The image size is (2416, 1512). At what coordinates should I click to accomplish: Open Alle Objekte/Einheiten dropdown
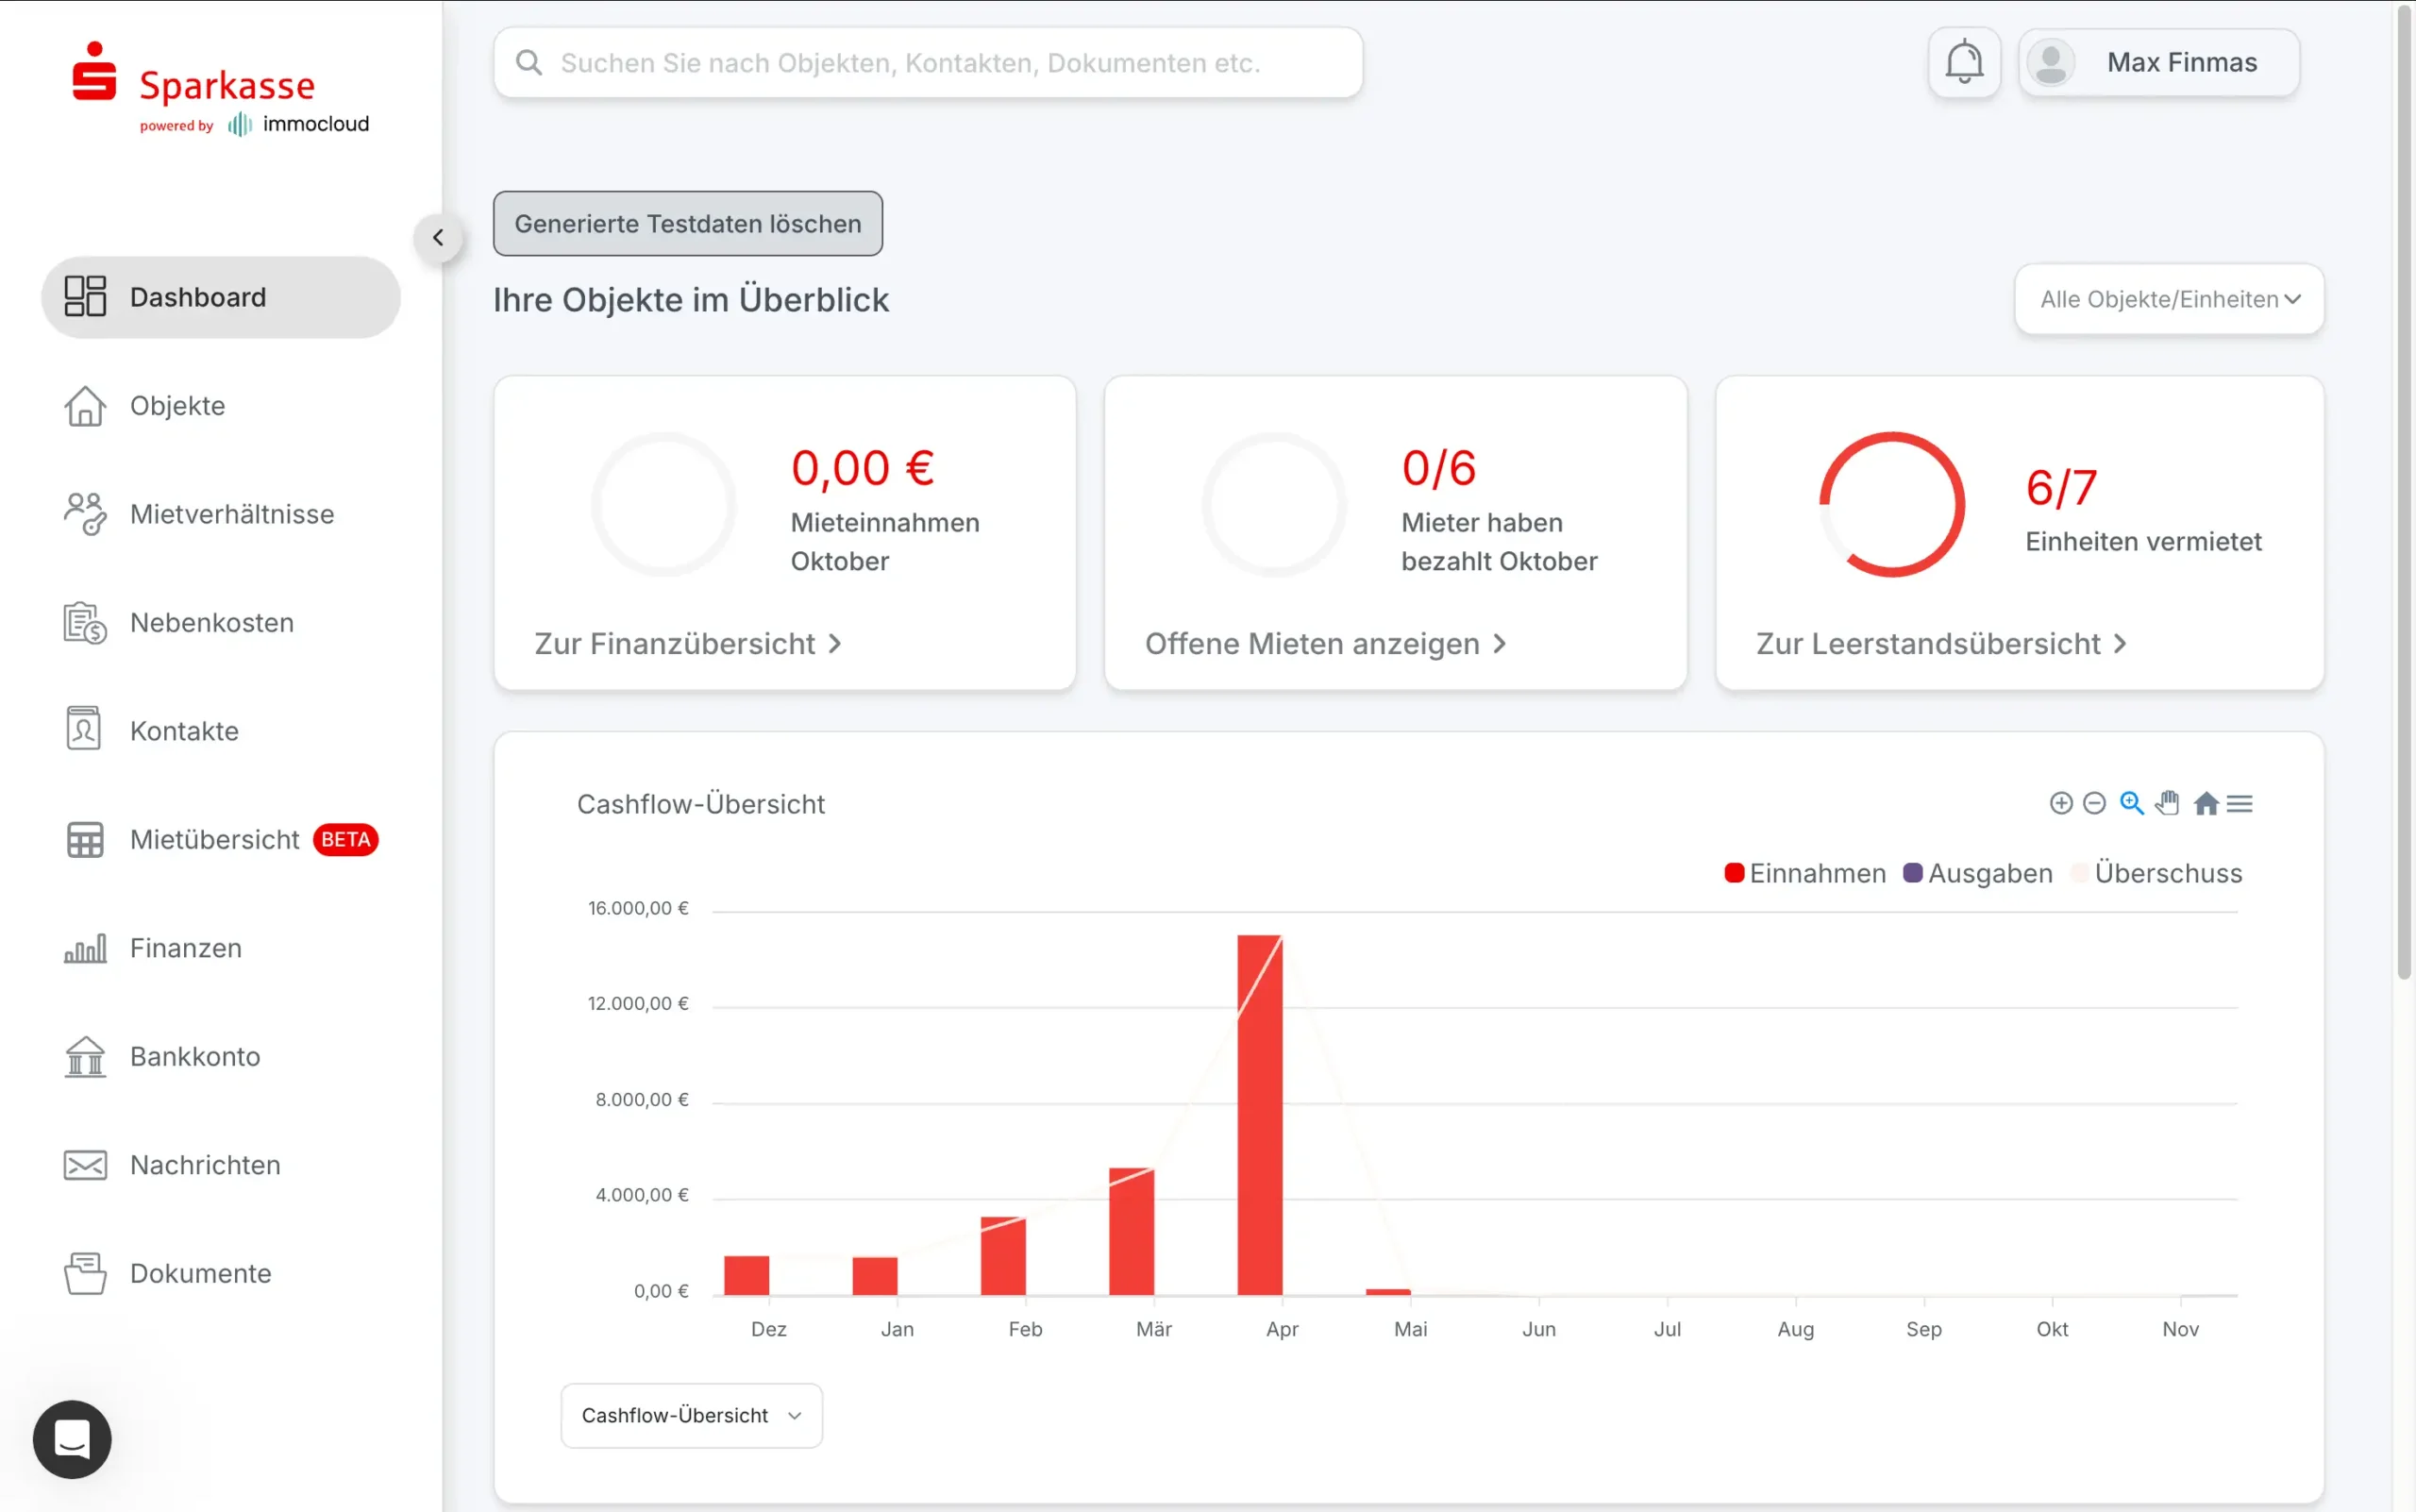click(2168, 299)
